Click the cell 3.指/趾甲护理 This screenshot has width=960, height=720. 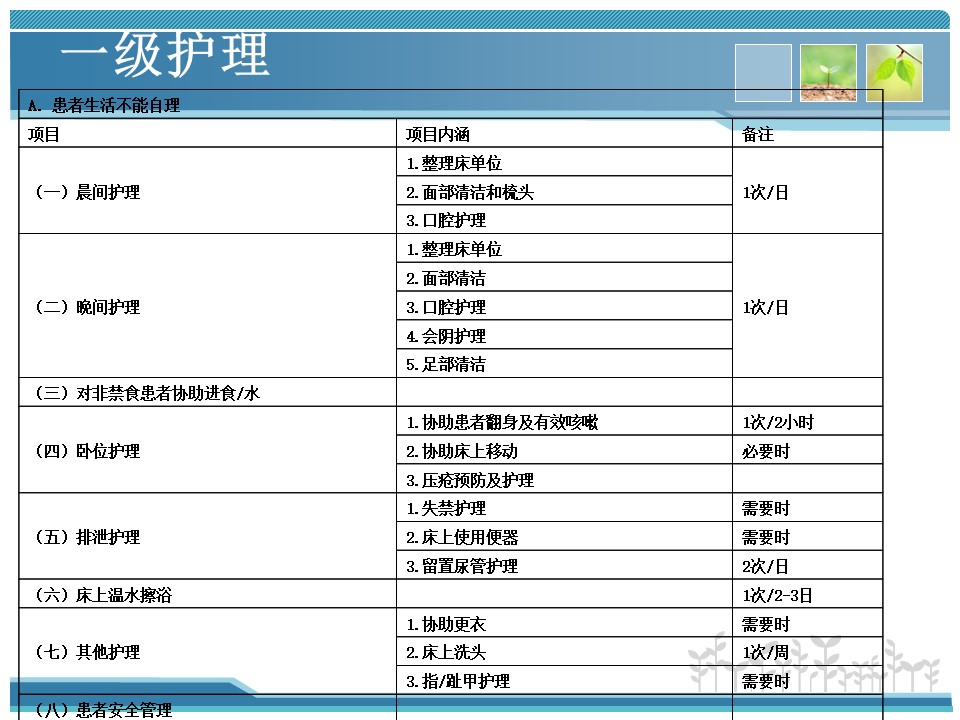tap(564, 680)
